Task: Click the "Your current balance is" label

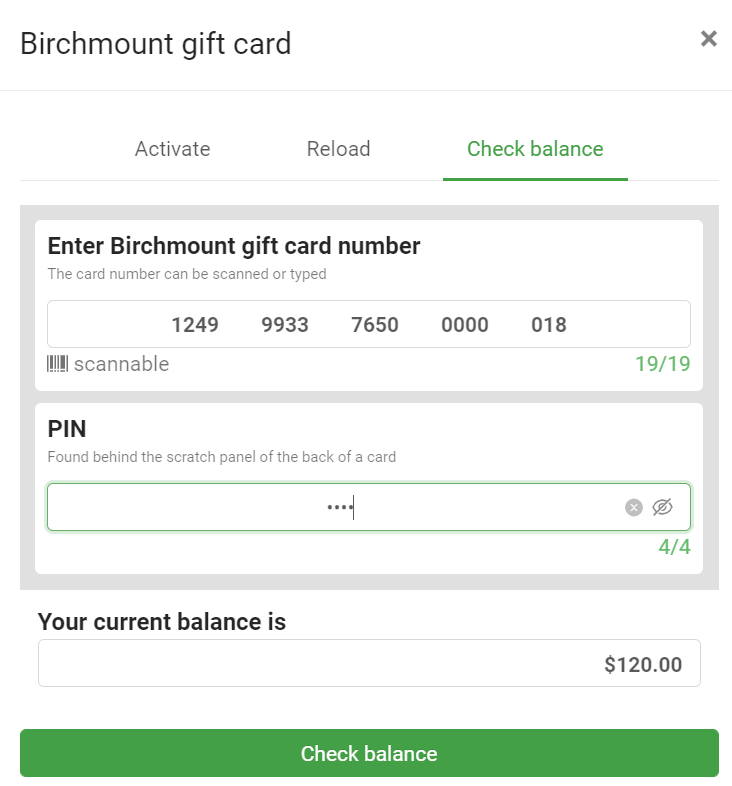Action: [x=162, y=622]
